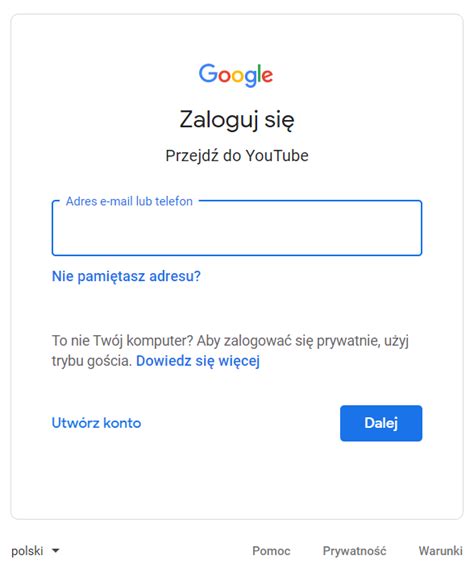The image size is (474, 568).
Task: Click the 'Zaloguj się' heading
Action: click(237, 120)
